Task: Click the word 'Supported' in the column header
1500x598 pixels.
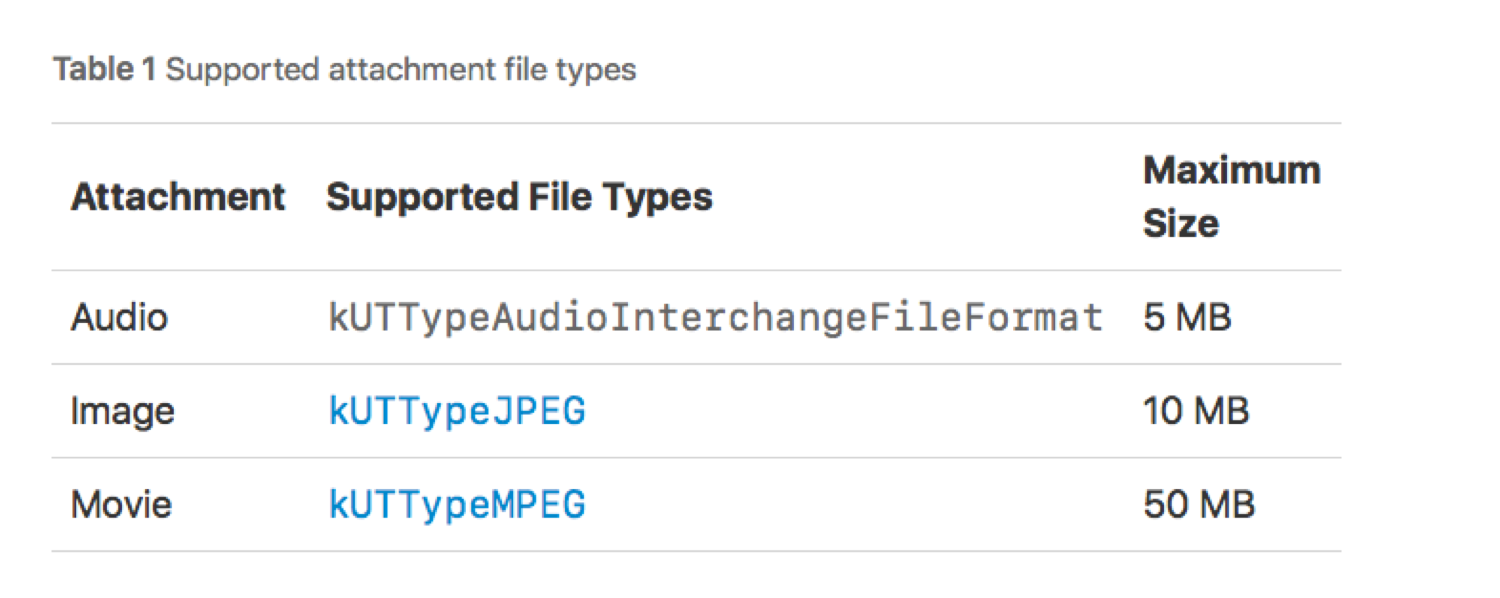Action: click(410, 197)
